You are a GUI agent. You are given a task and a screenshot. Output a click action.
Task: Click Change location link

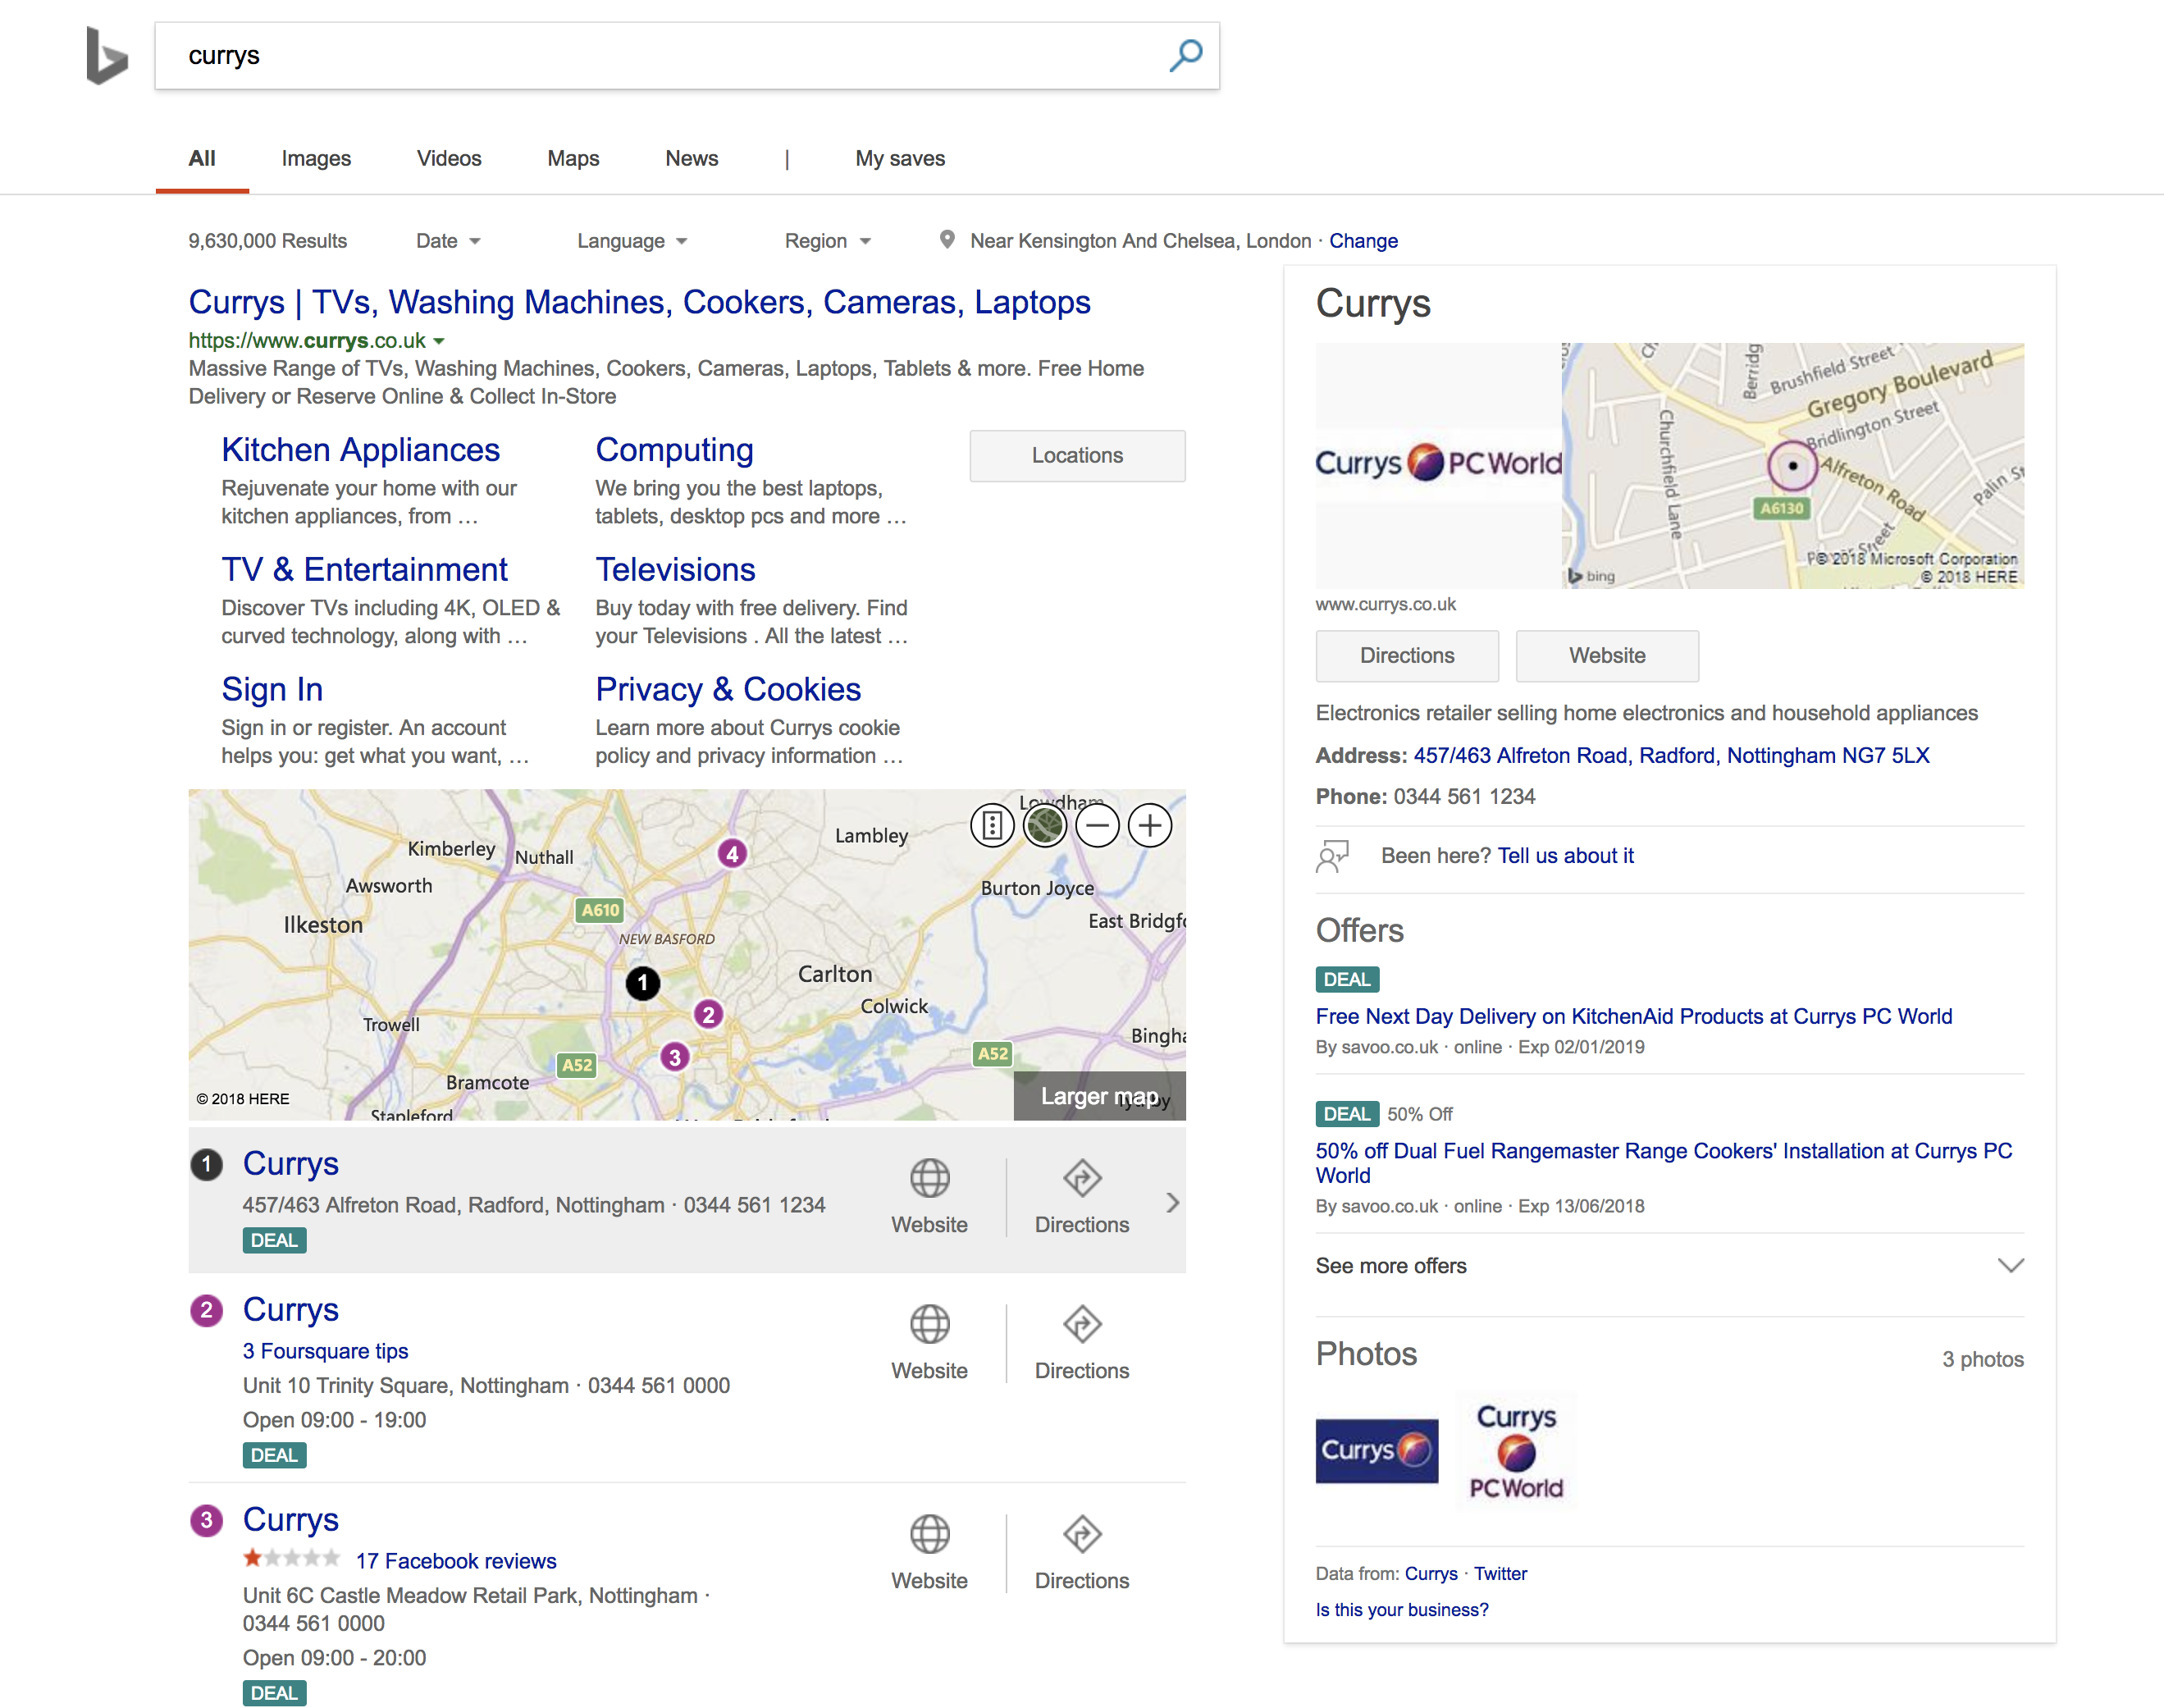[1363, 241]
